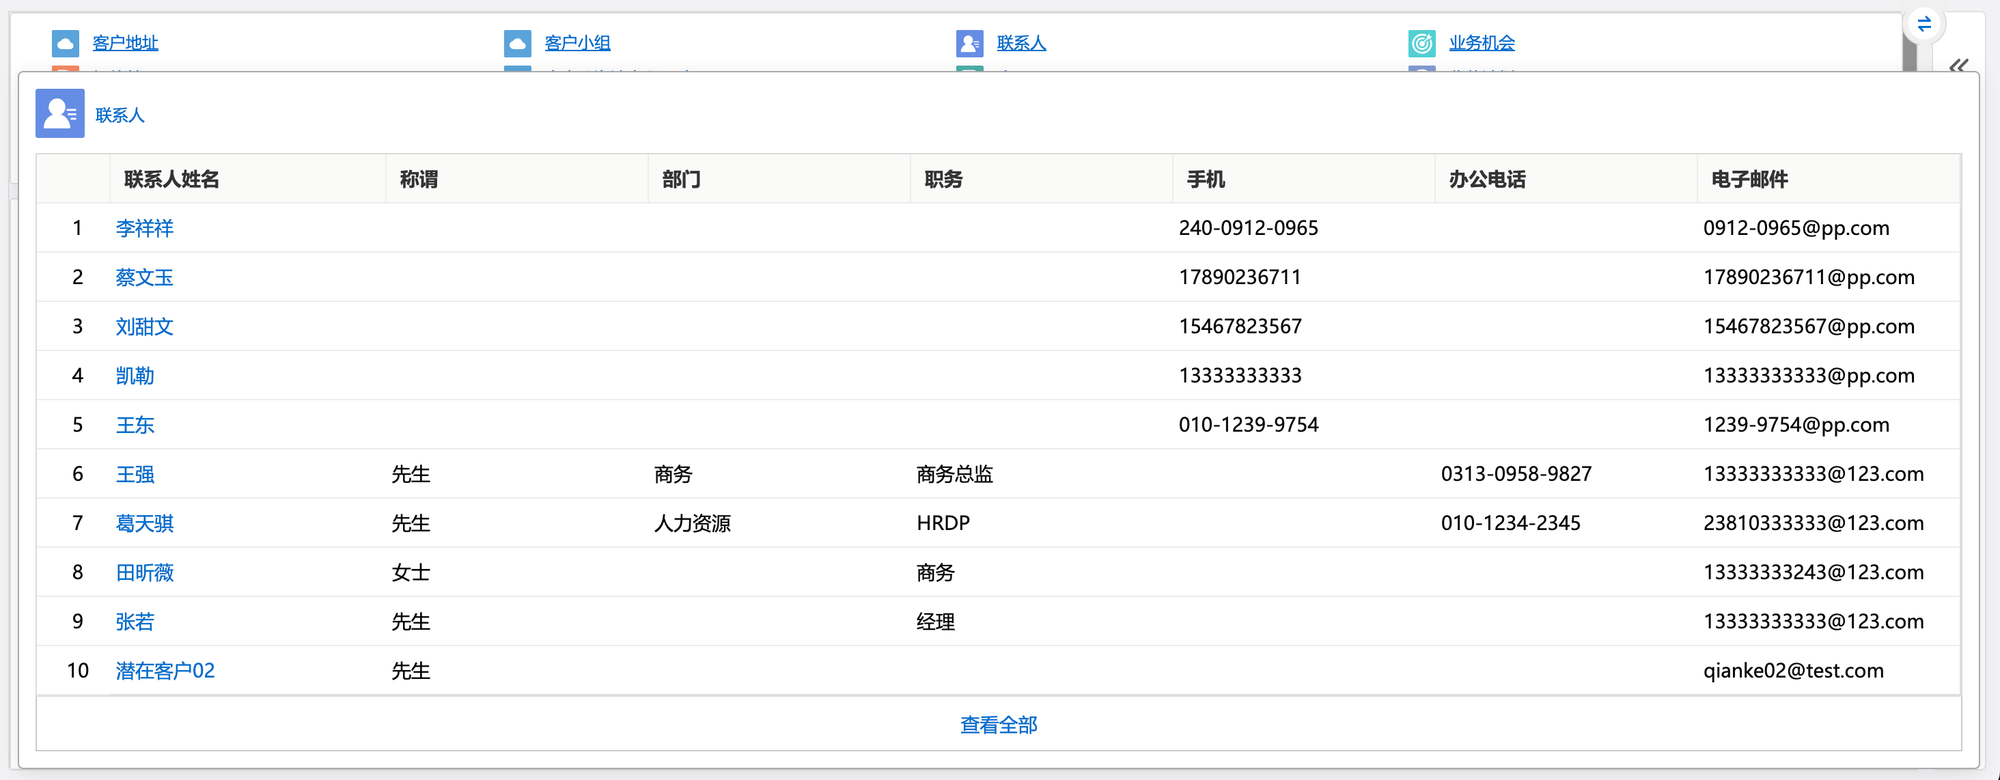Open contact 李祥祥

click(144, 228)
